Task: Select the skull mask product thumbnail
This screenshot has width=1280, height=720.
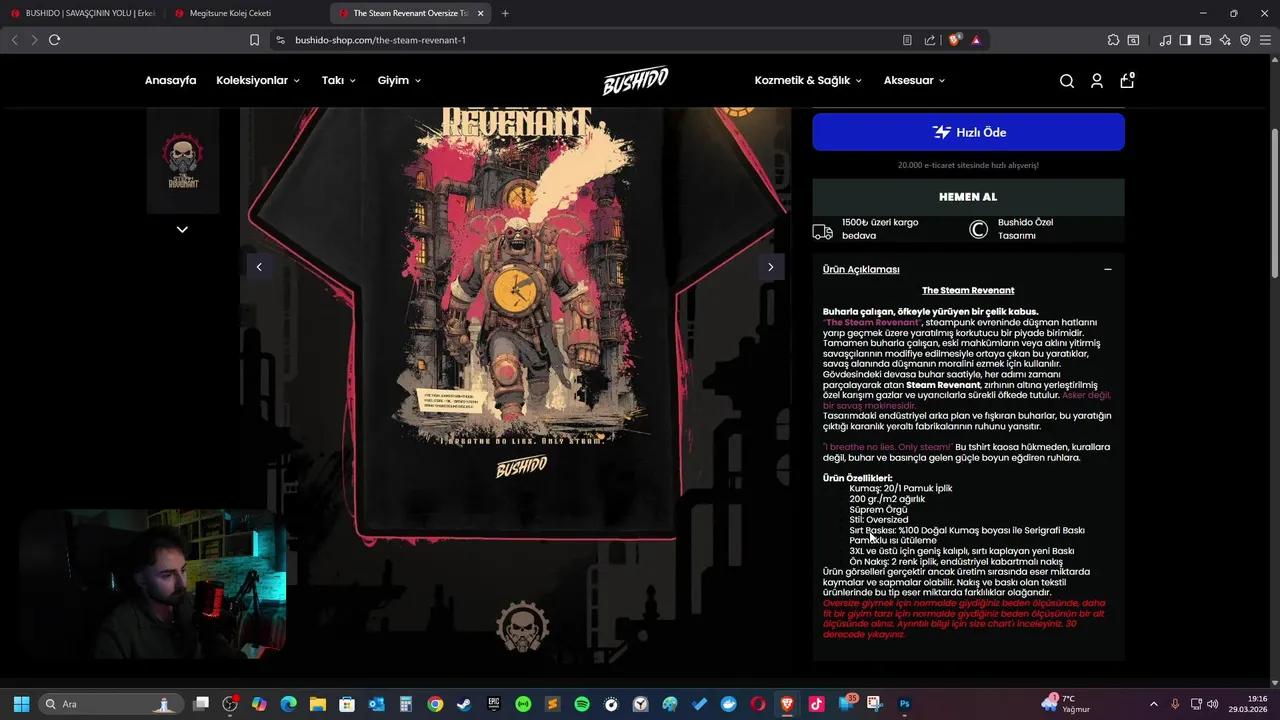Action: [183, 161]
